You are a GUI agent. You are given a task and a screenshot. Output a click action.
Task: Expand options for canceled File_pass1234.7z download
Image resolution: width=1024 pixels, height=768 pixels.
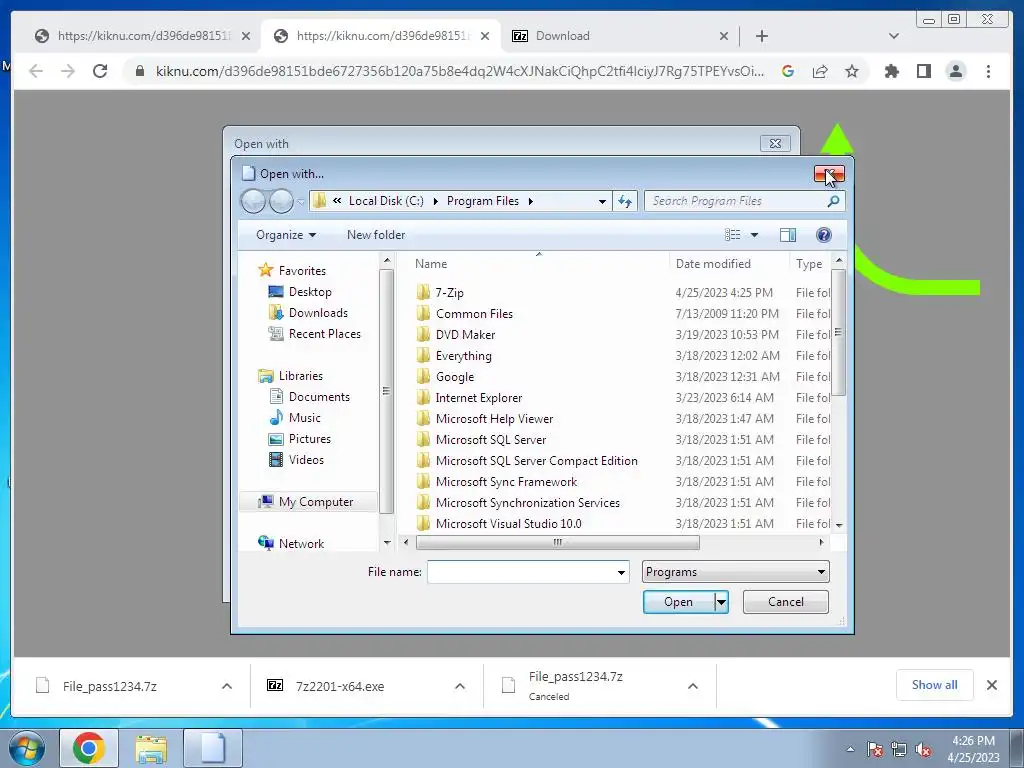pyautogui.click(x=693, y=686)
